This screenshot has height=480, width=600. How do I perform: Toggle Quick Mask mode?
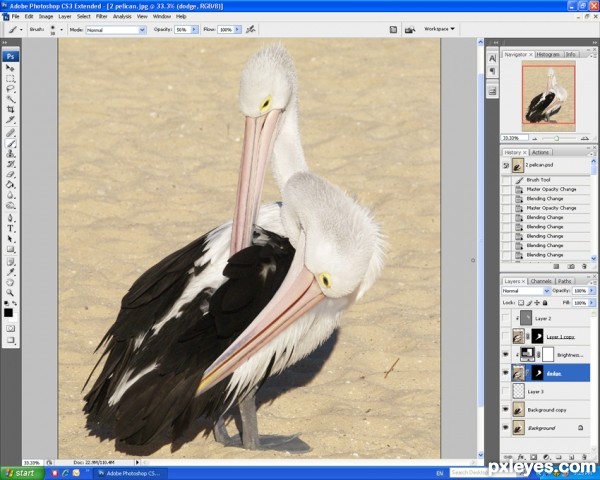coord(10,328)
